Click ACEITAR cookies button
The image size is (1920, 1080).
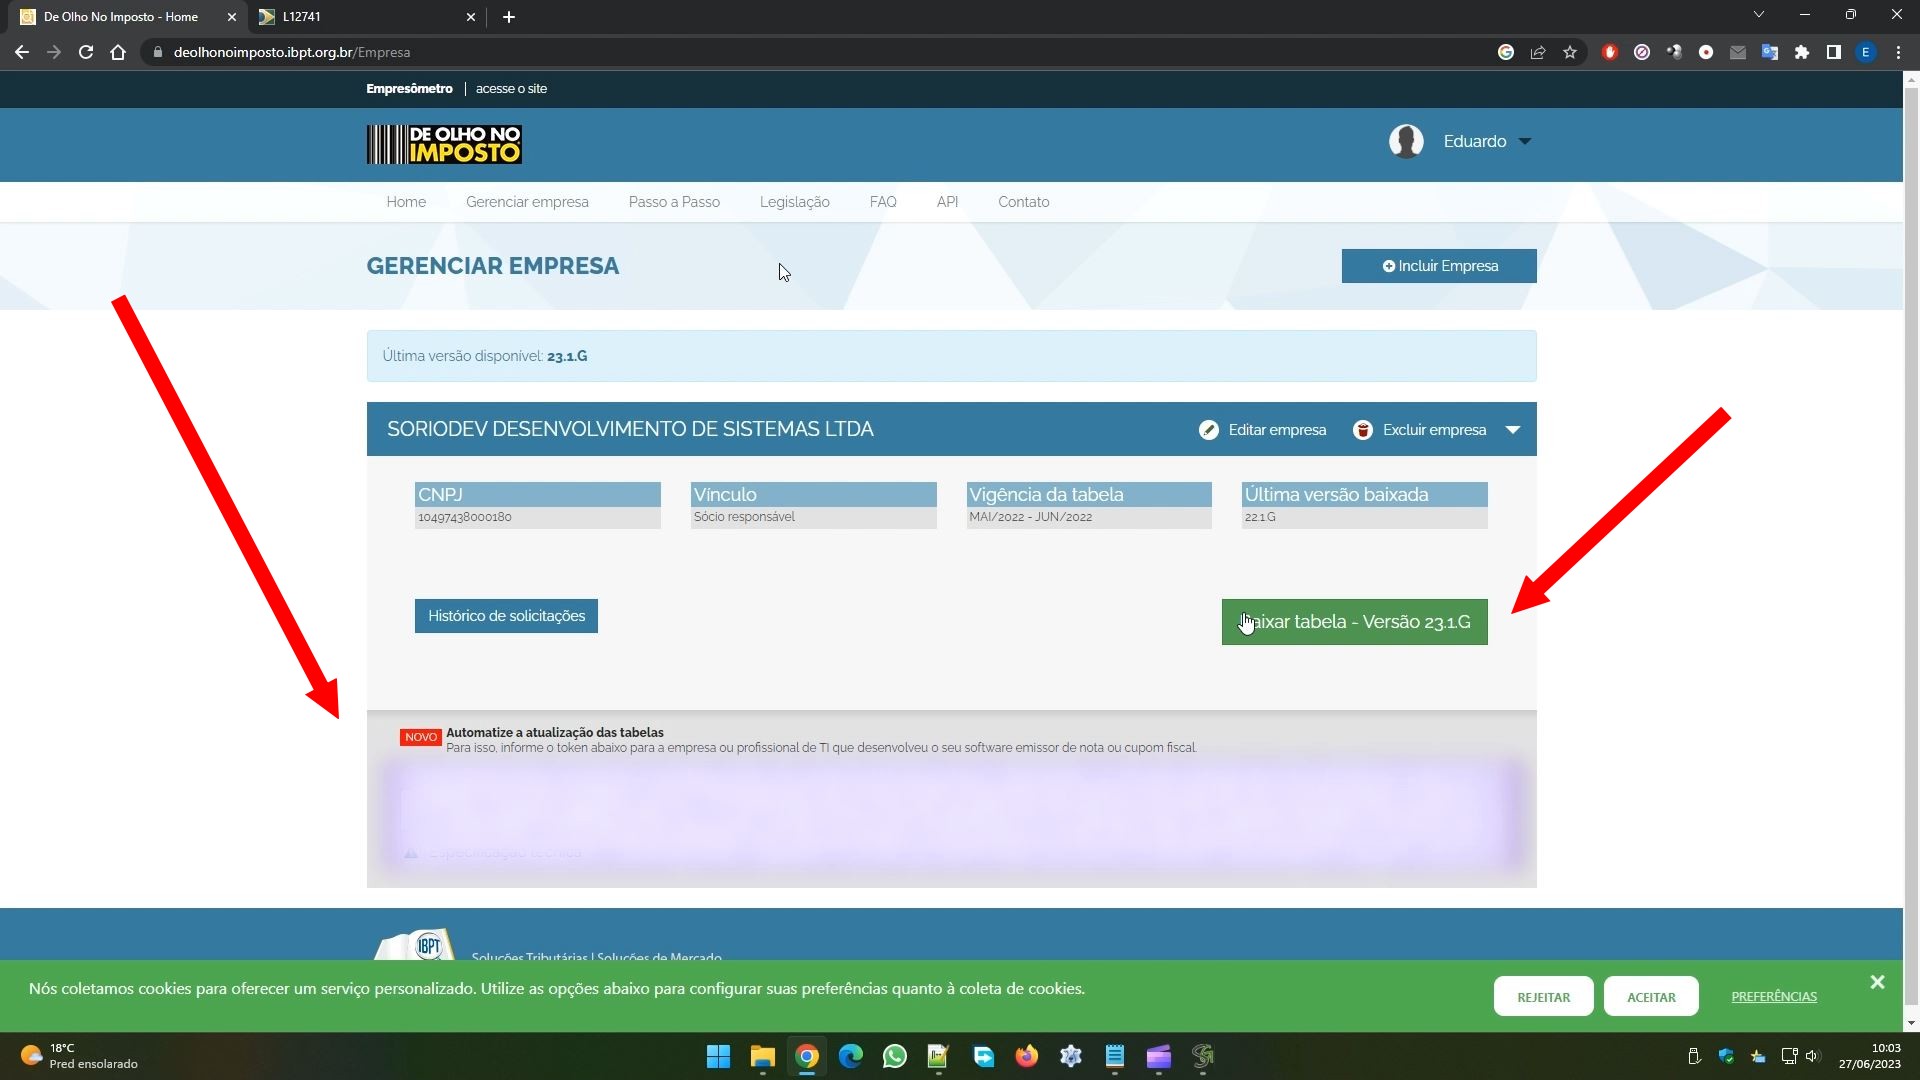pyautogui.click(x=1651, y=997)
